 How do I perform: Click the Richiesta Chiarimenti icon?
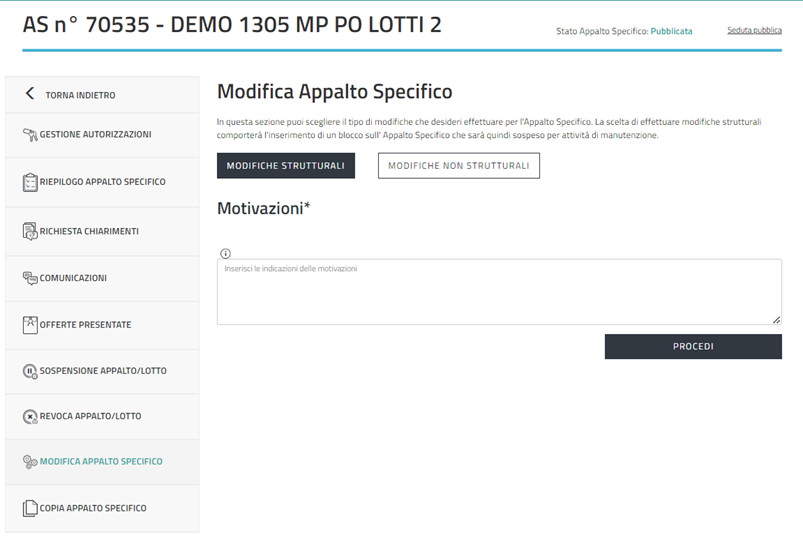click(x=30, y=231)
